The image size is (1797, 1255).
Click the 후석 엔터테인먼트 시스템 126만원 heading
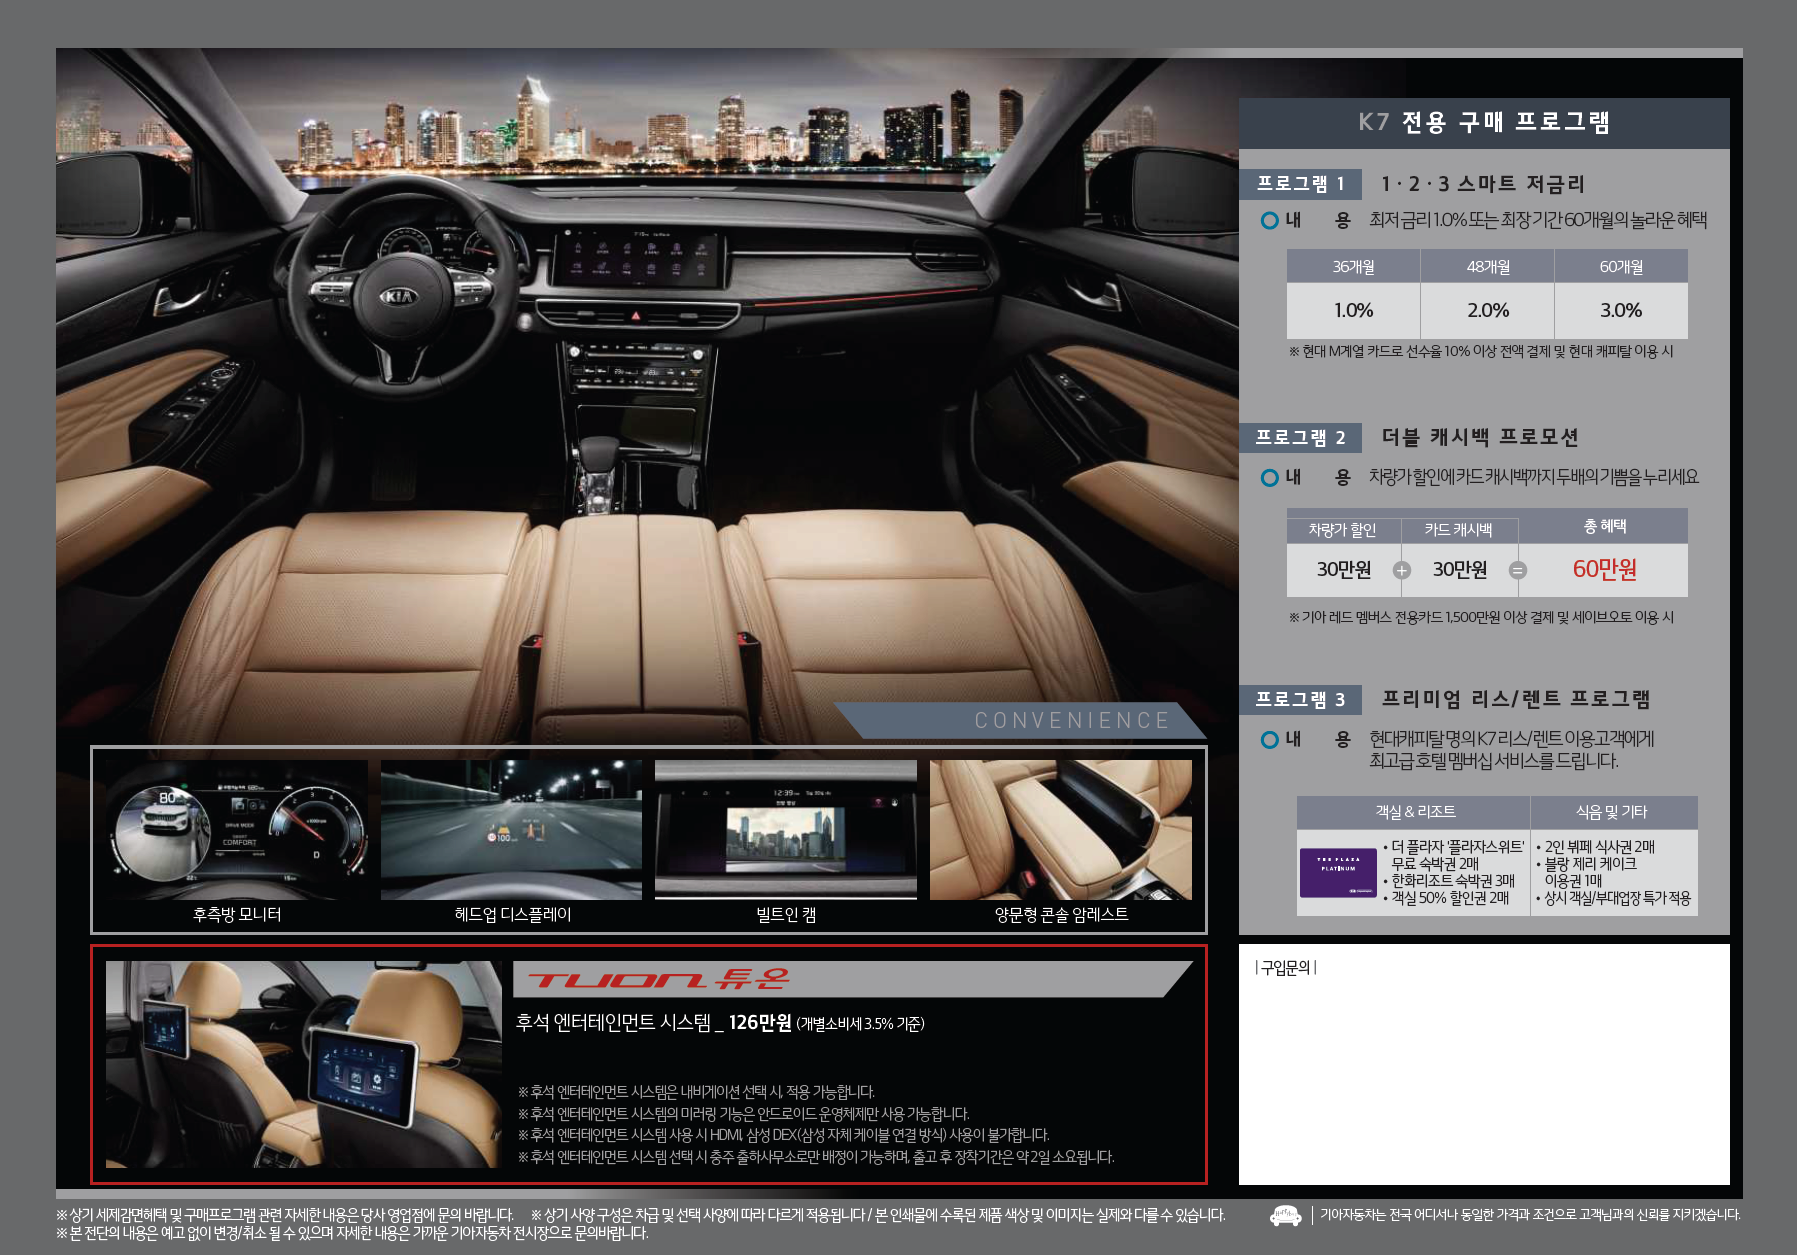tap(720, 1022)
